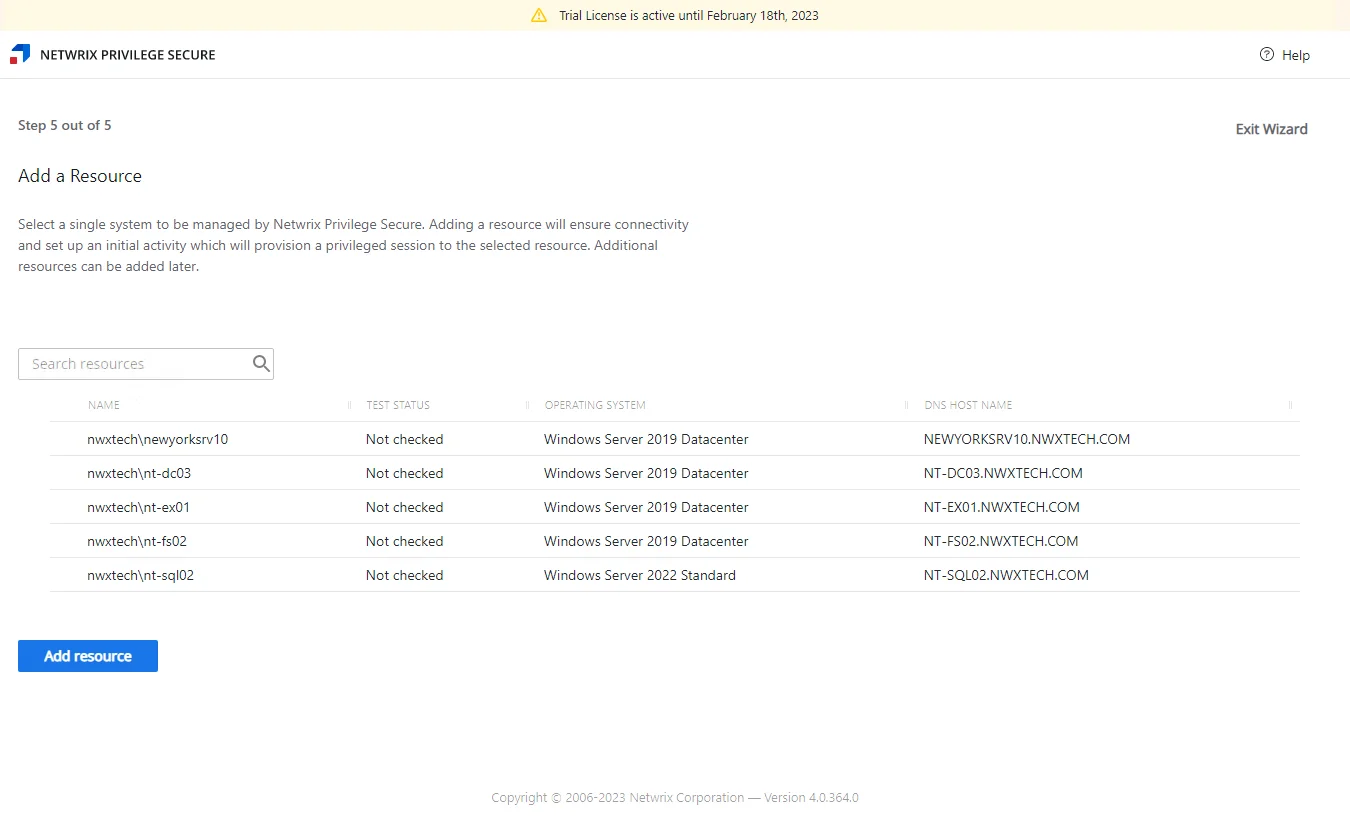Click Windows Server 2022 Standard cell
Image resolution: width=1350 pixels, height=818 pixels.
(640, 575)
